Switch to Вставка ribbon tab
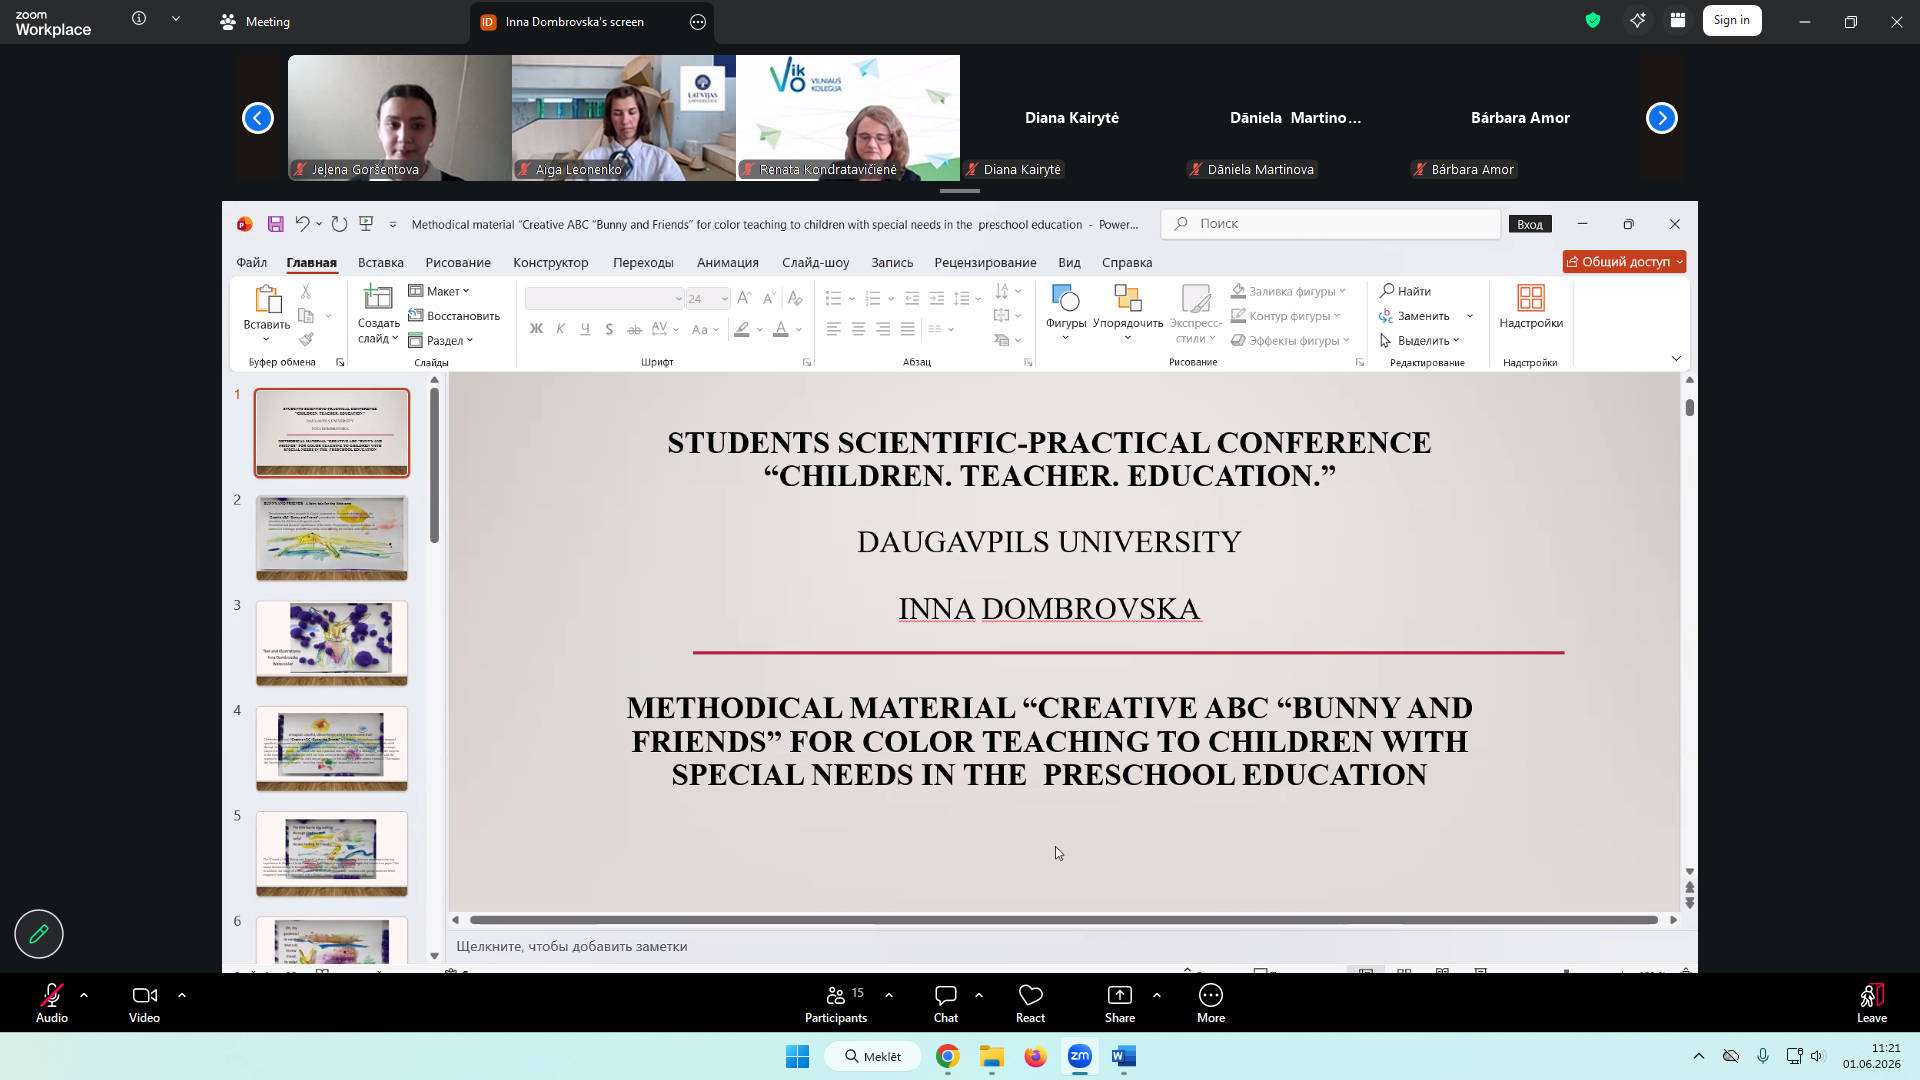 (381, 262)
